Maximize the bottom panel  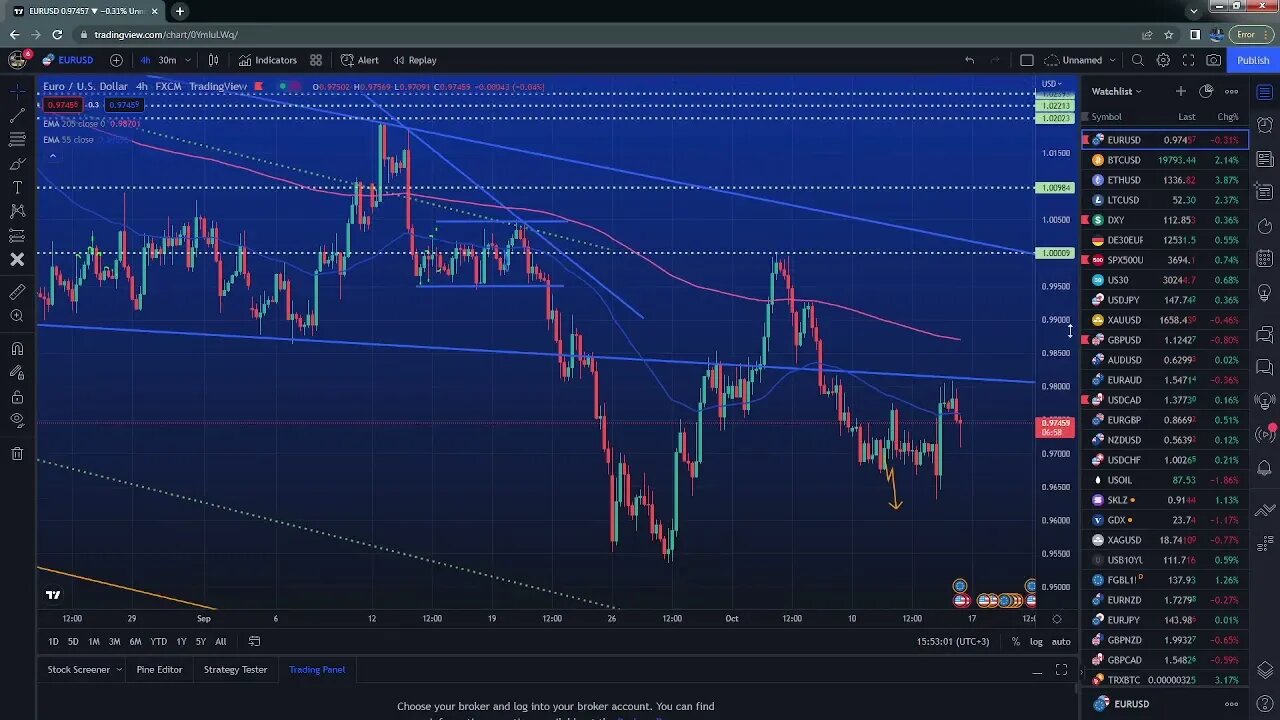pyautogui.click(x=1061, y=670)
